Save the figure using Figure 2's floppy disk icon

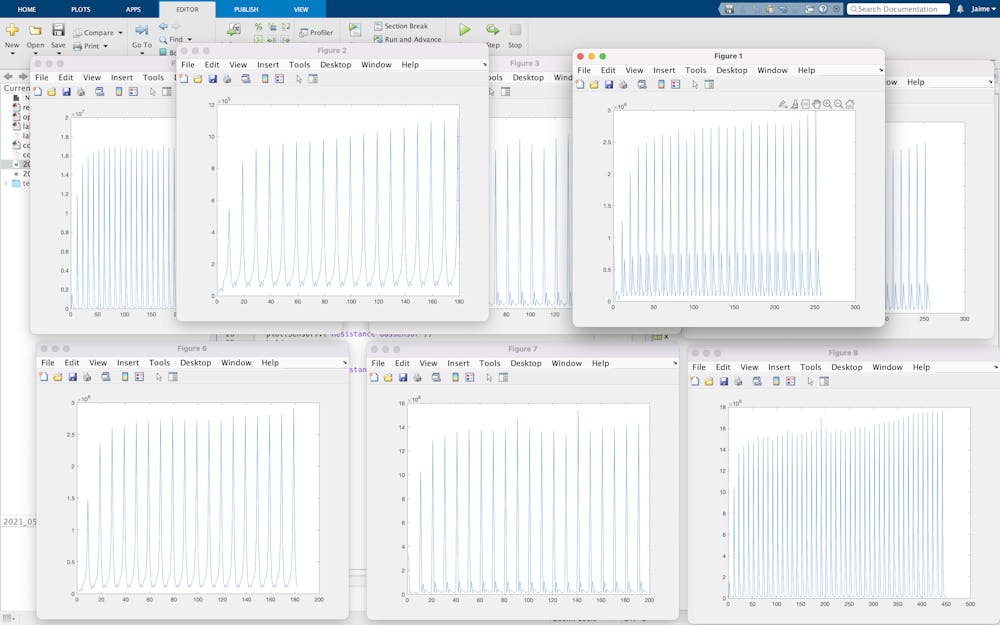click(x=212, y=78)
